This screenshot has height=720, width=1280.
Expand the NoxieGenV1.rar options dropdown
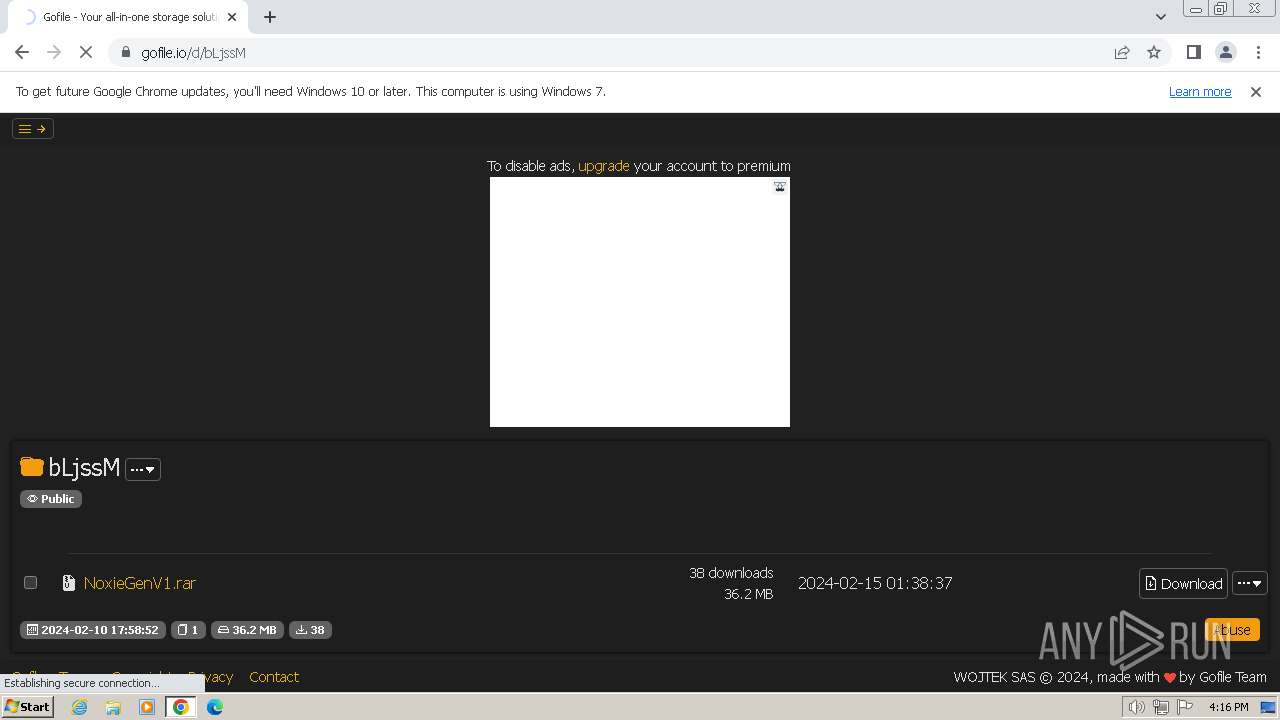tap(1250, 583)
